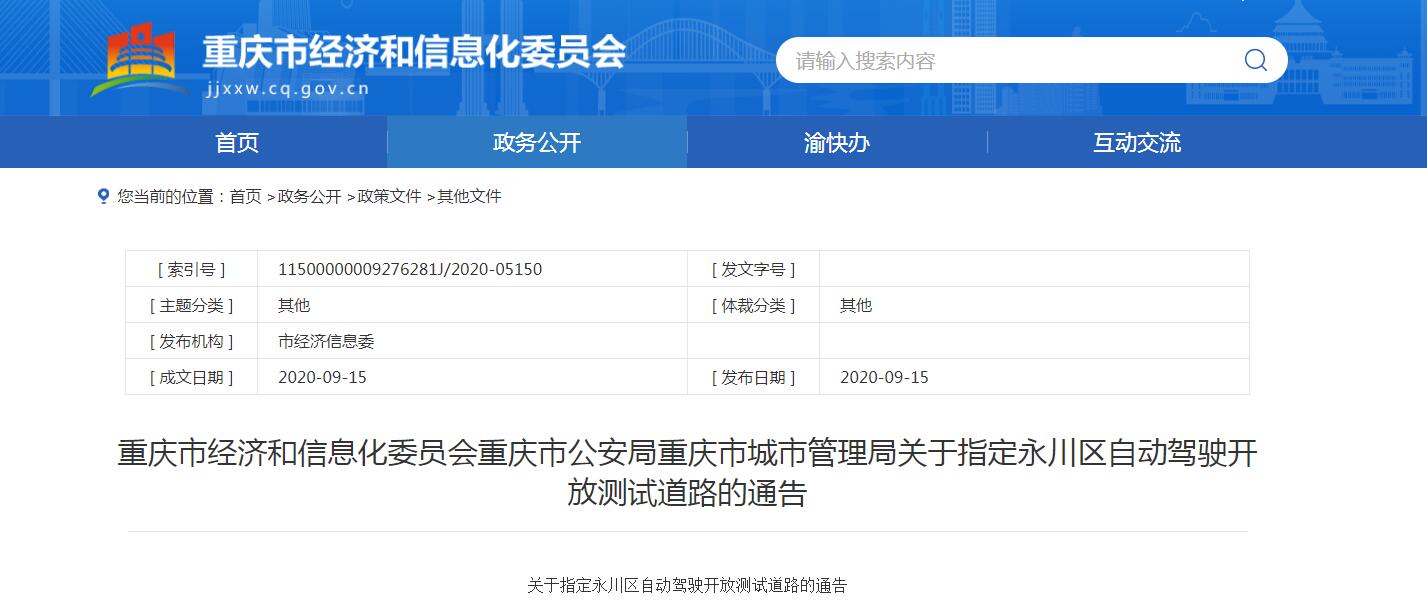Click the jjxxw.cq.gov.cn text under title
Viewport: 1427px width, 615px height.
coord(286,88)
